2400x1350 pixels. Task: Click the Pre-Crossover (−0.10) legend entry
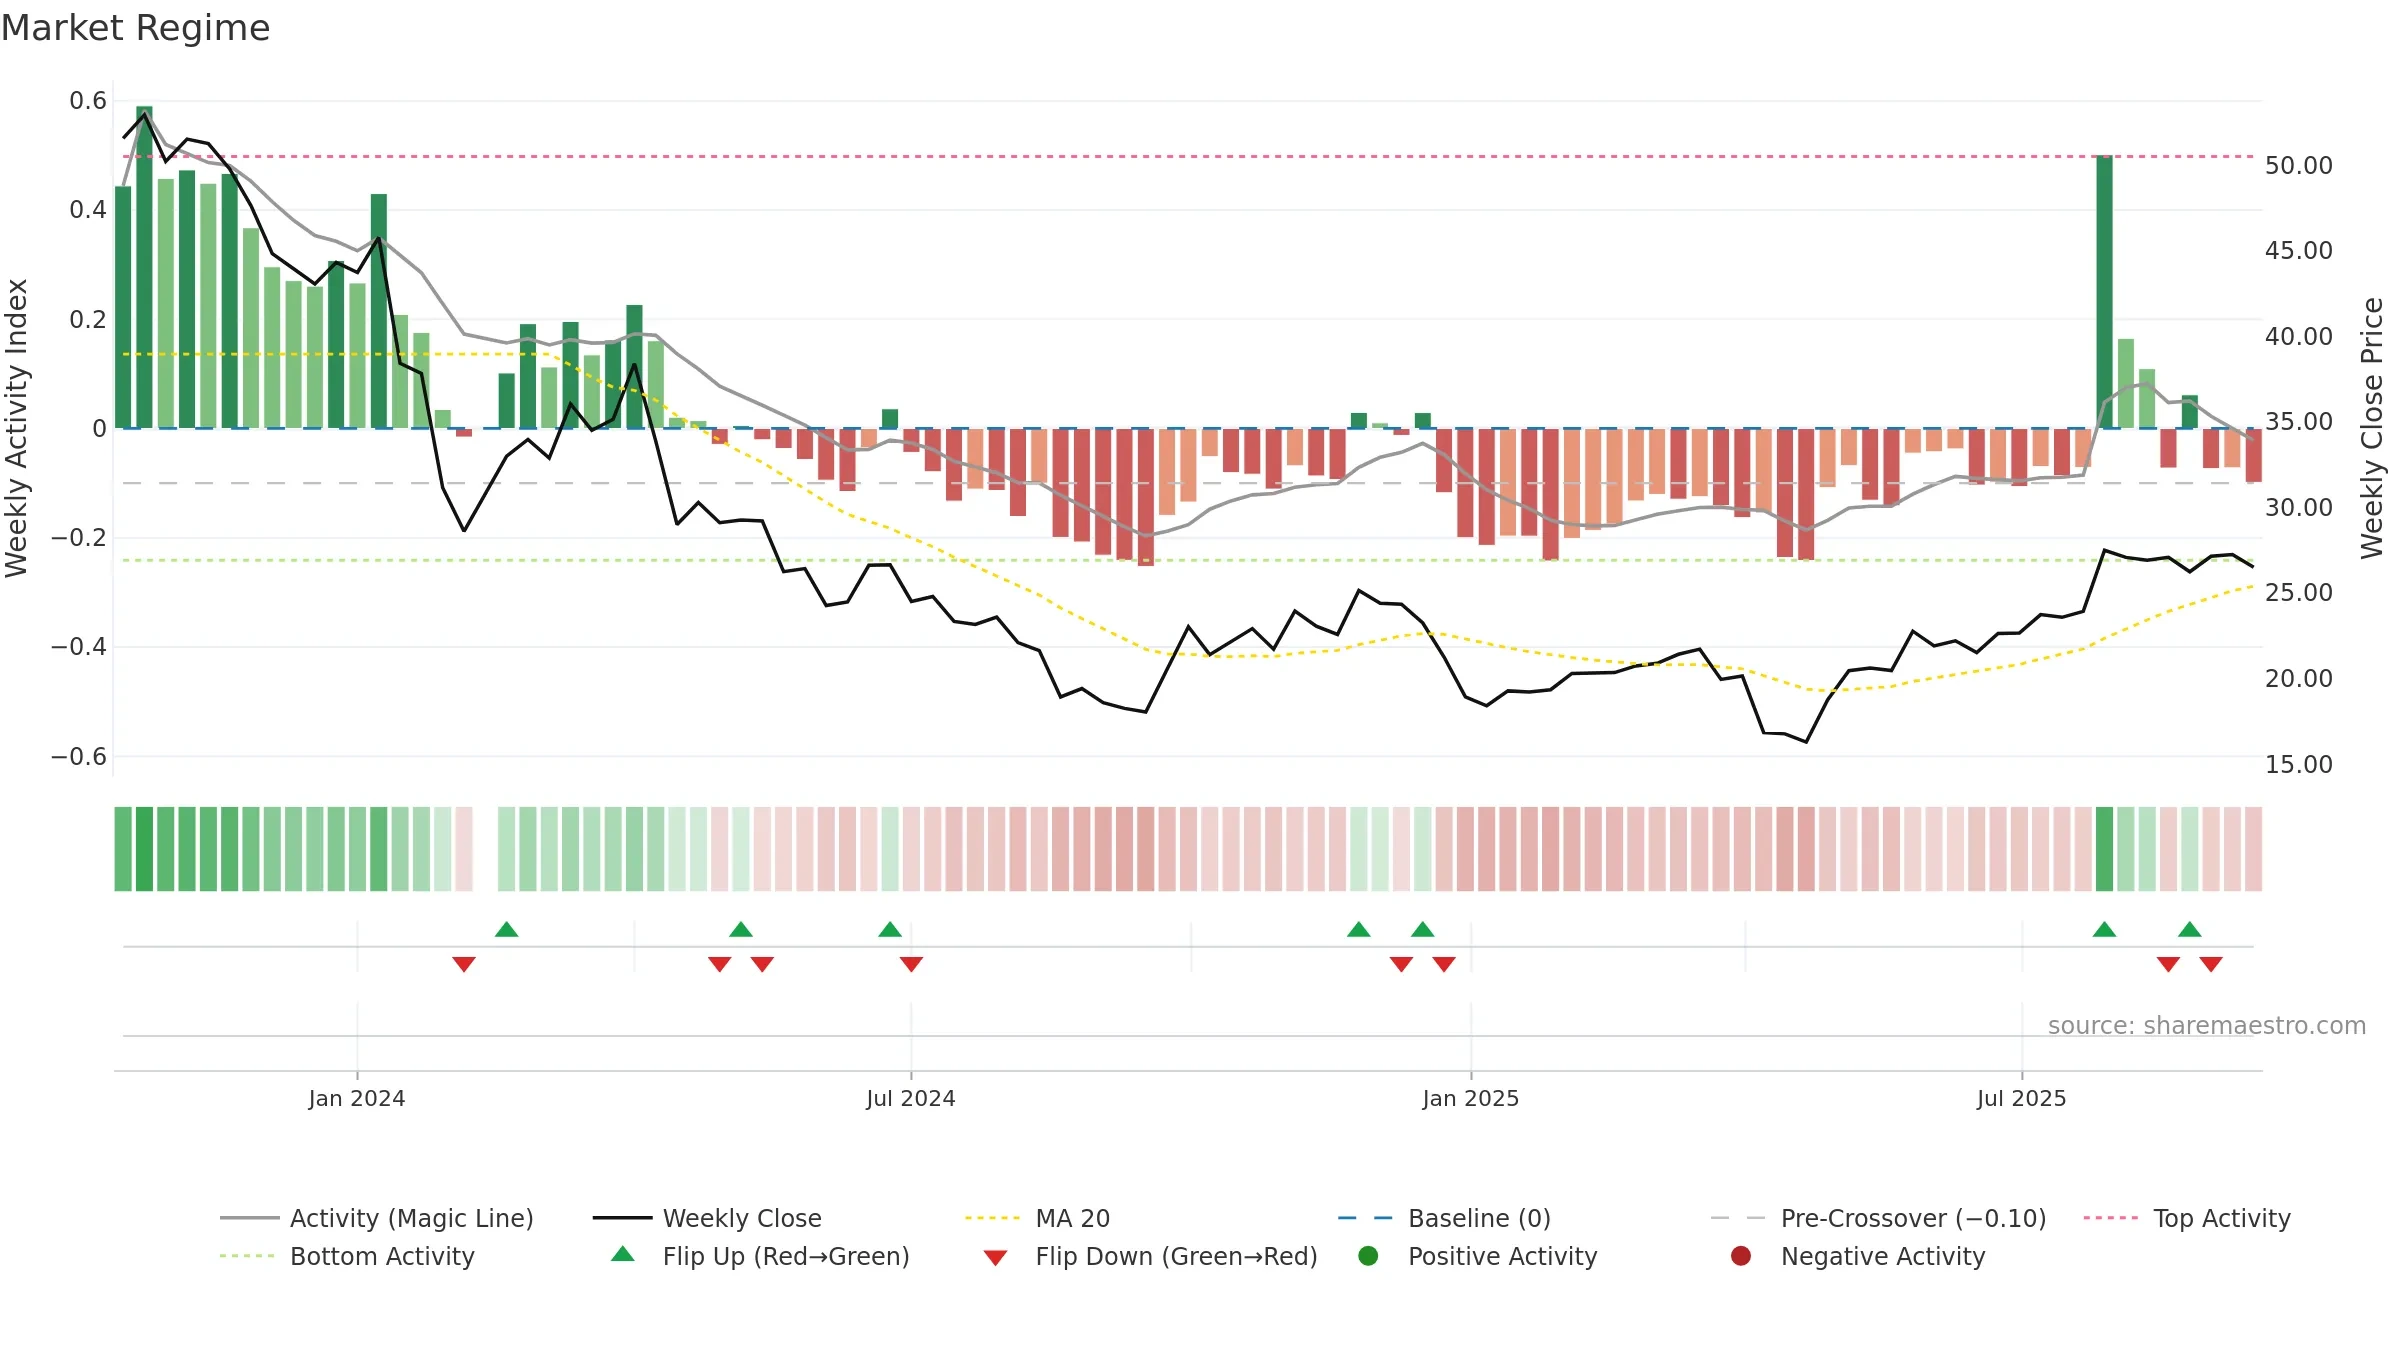pyautogui.click(x=1878, y=1218)
